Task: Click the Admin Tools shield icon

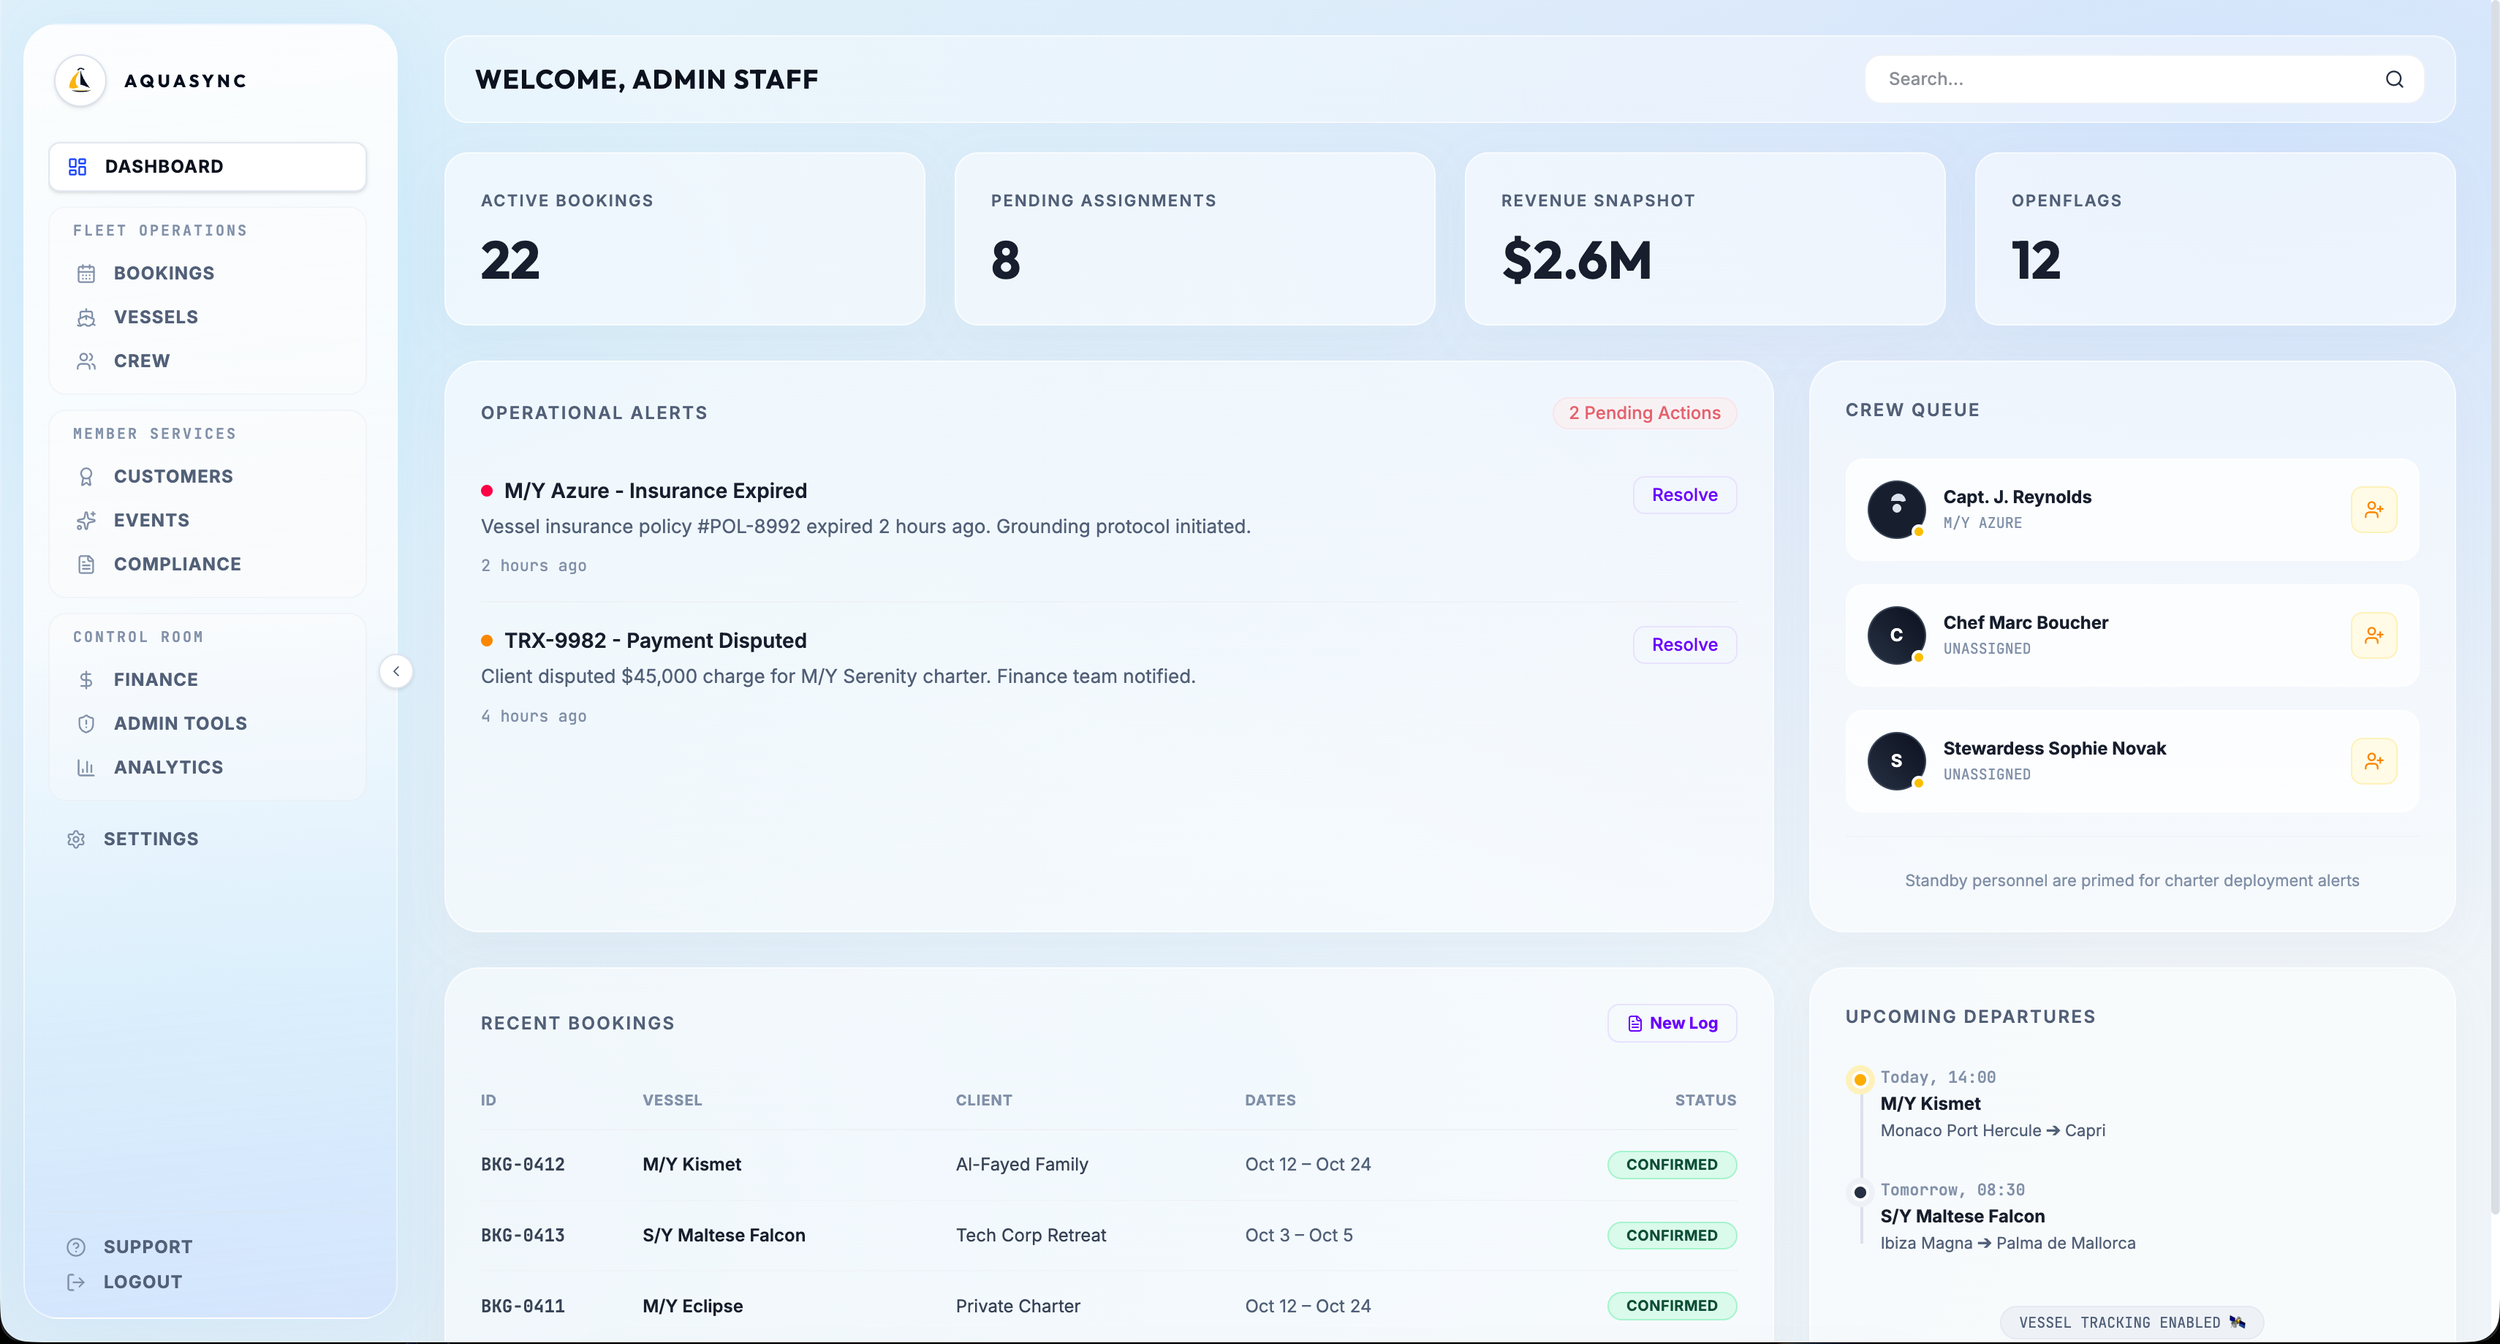Action: [x=86, y=724]
